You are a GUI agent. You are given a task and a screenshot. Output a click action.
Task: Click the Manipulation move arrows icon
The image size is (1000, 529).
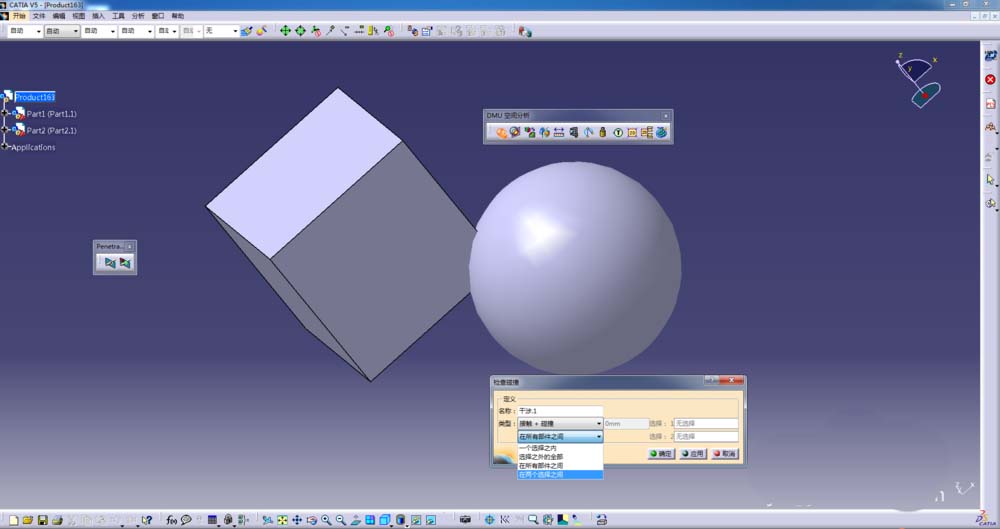point(285,31)
